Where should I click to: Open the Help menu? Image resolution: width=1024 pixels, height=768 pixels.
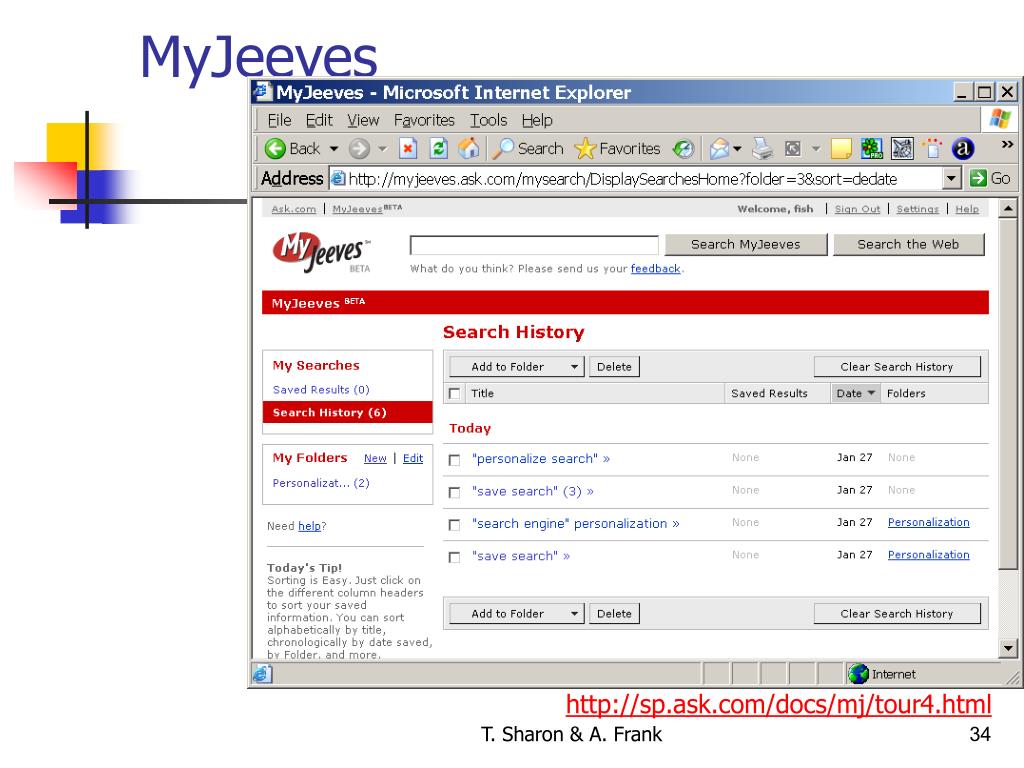pyautogui.click(x=537, y=120)
